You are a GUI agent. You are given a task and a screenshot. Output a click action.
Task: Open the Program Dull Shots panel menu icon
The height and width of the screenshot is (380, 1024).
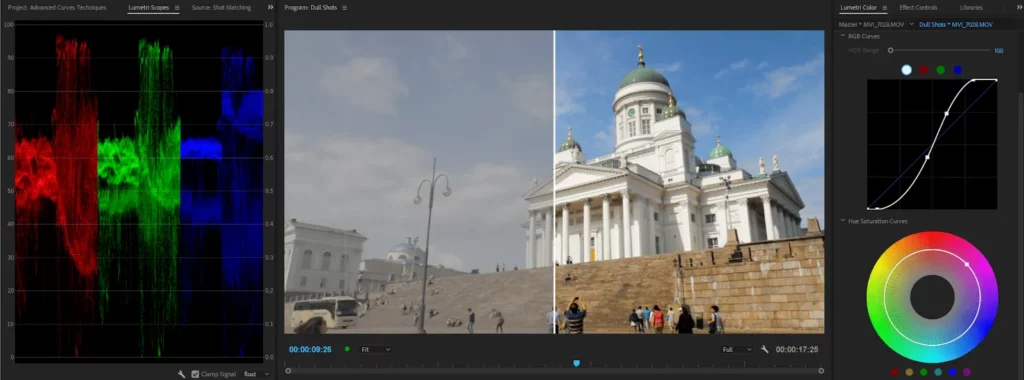coord(344,8)
